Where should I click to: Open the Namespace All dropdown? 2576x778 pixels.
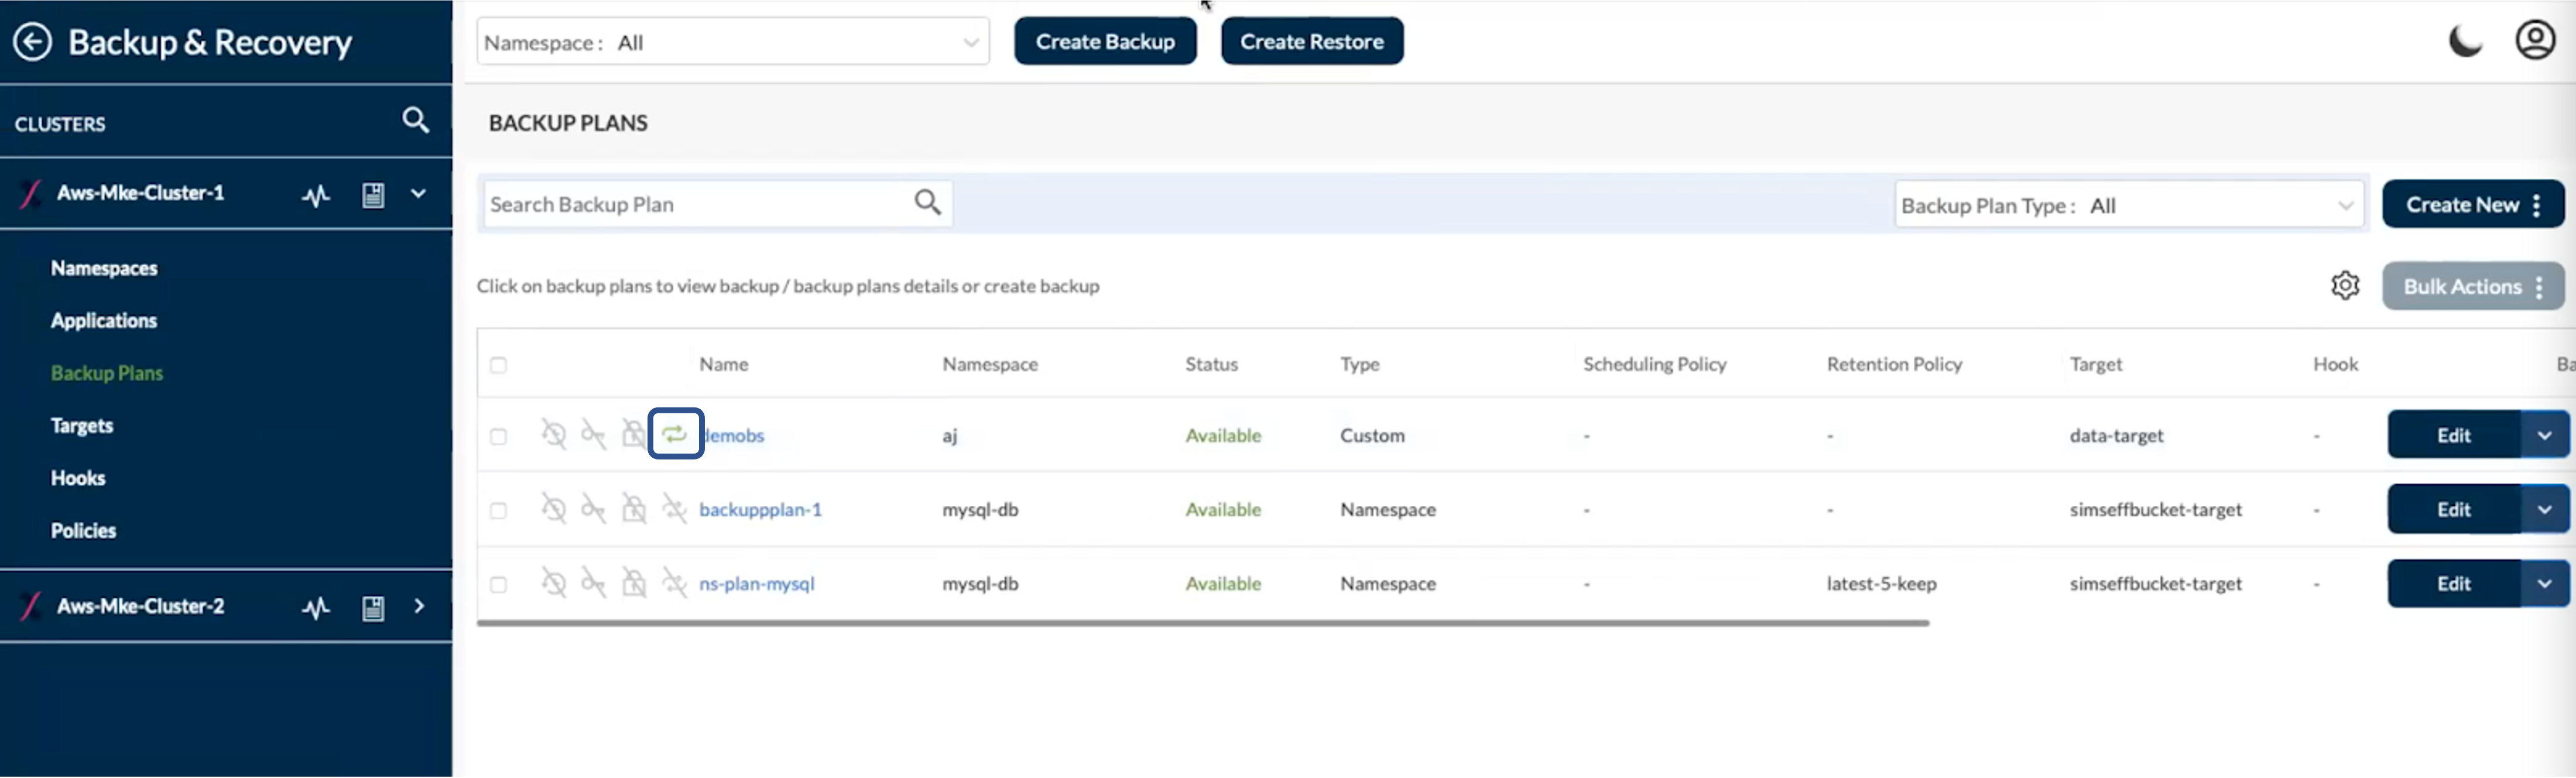(733, 42)
